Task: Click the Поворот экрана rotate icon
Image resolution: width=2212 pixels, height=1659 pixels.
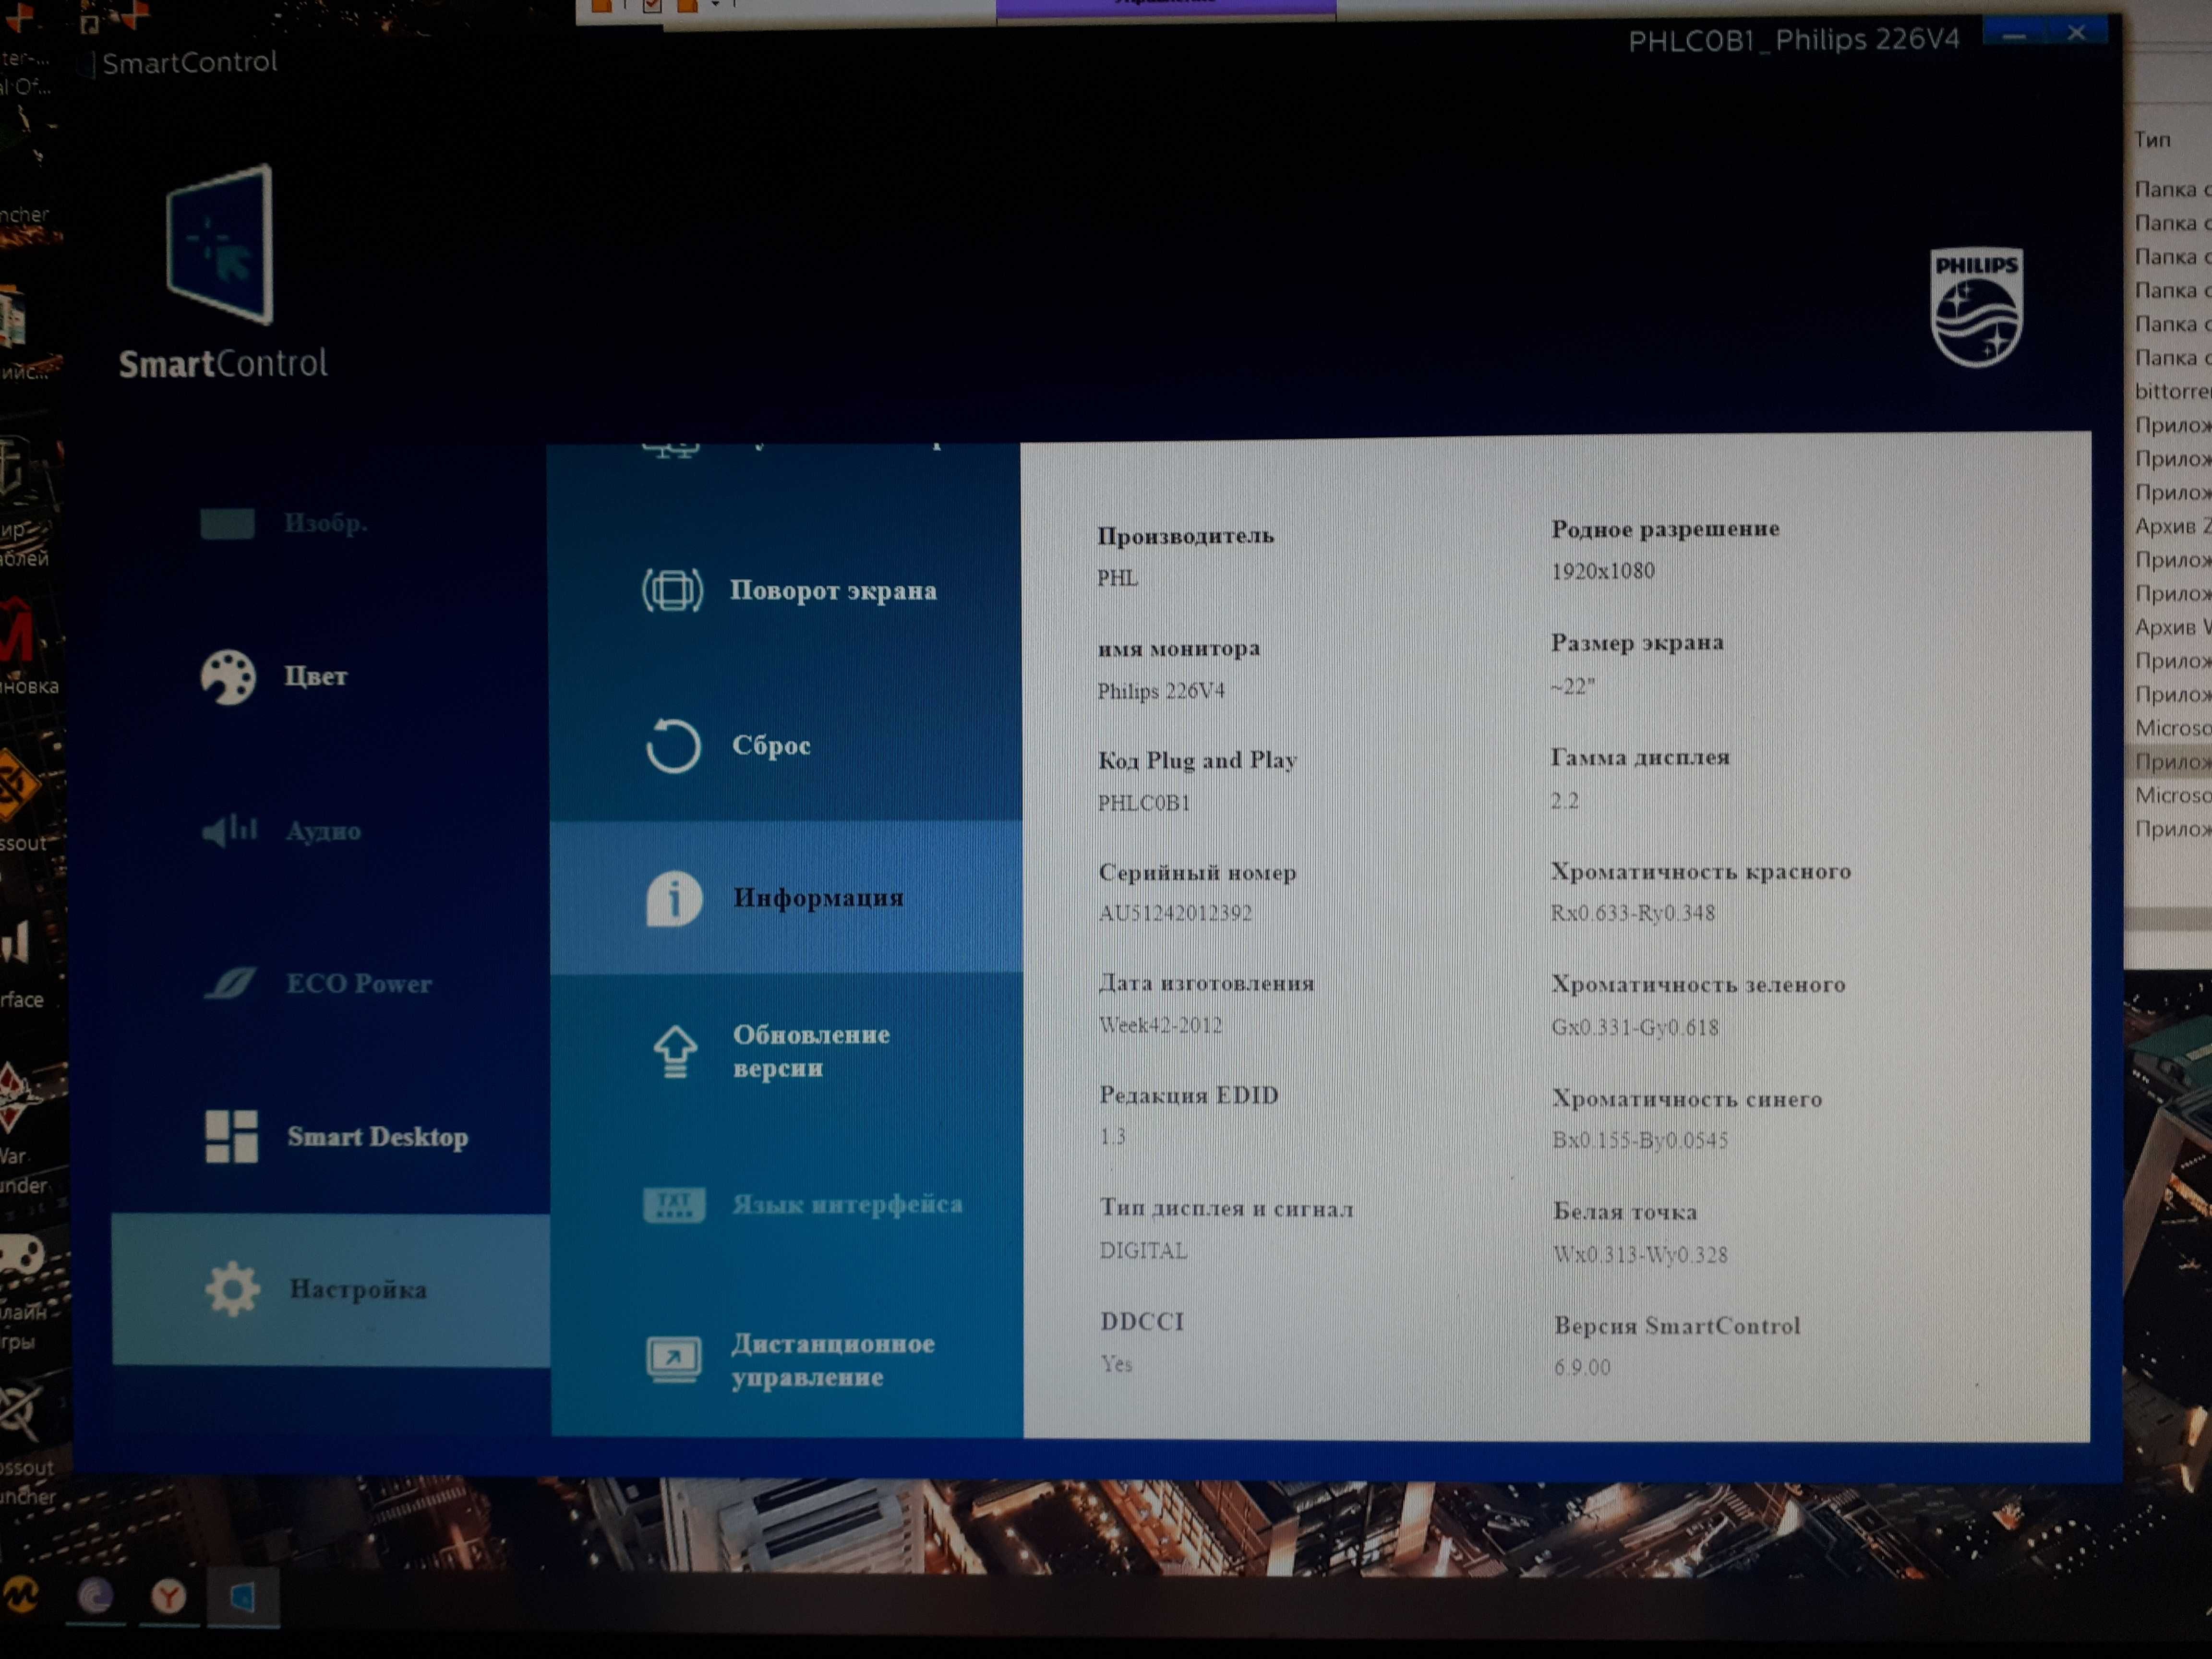Action: (672, 590)
